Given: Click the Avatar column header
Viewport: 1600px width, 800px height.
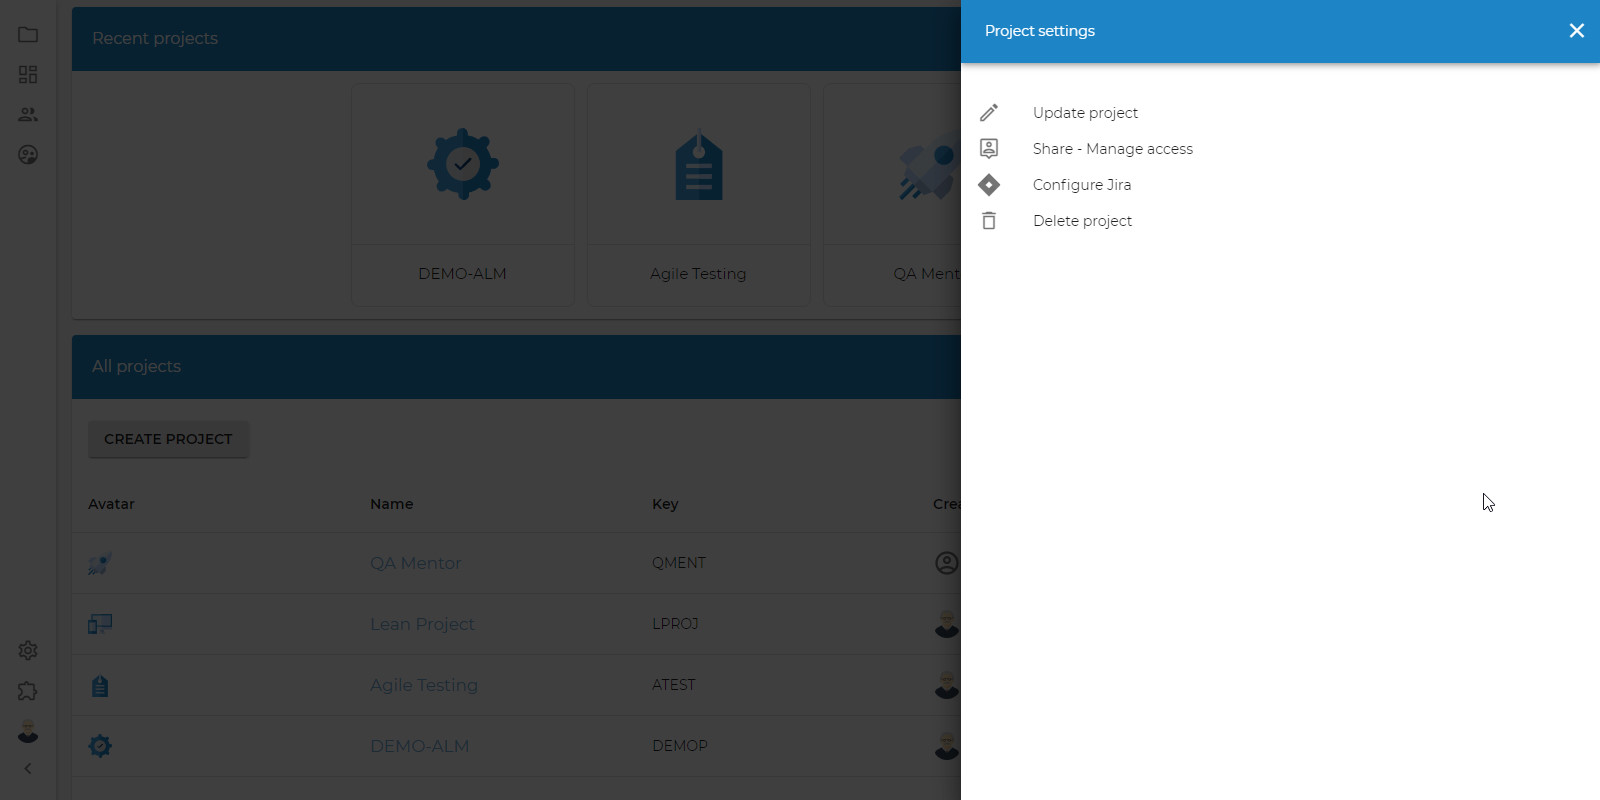Looking at the screenshot, I should (111, 504).
